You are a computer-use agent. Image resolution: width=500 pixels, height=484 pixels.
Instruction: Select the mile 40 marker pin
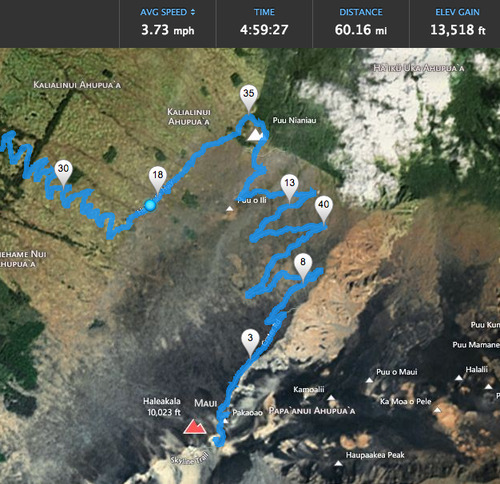click(323, 209)
